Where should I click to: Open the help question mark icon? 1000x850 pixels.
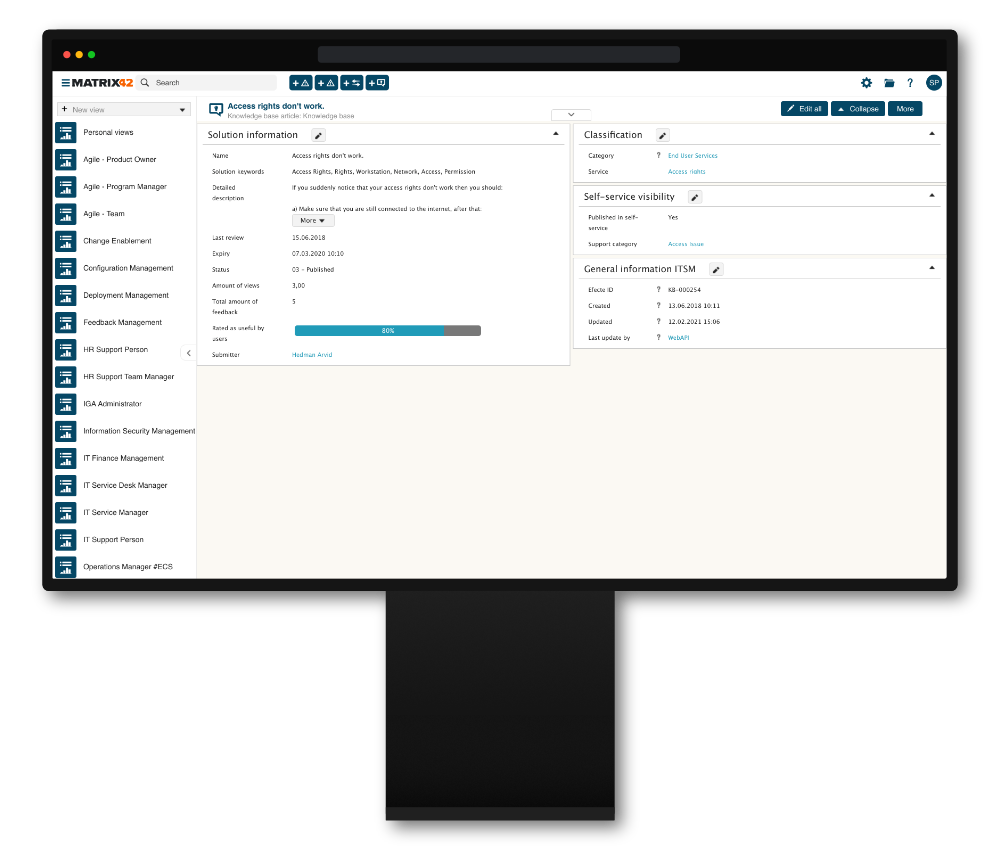pos(910,83)
